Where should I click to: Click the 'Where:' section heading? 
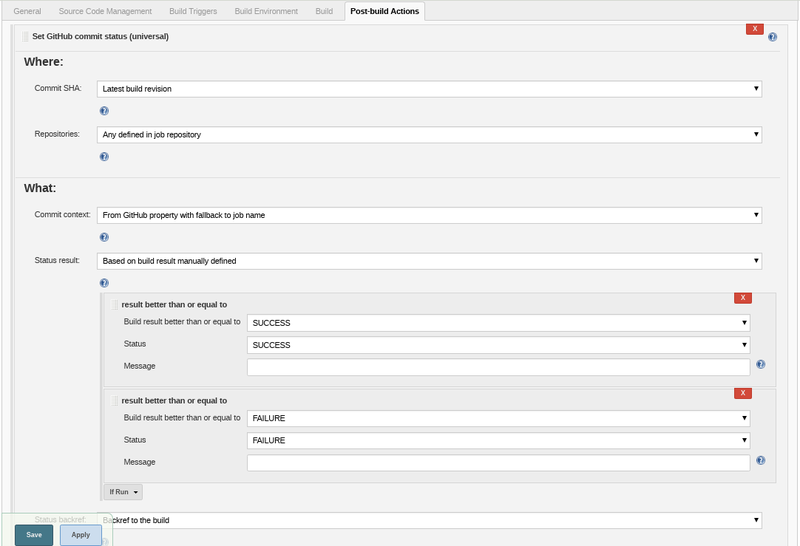coord(43,62)
